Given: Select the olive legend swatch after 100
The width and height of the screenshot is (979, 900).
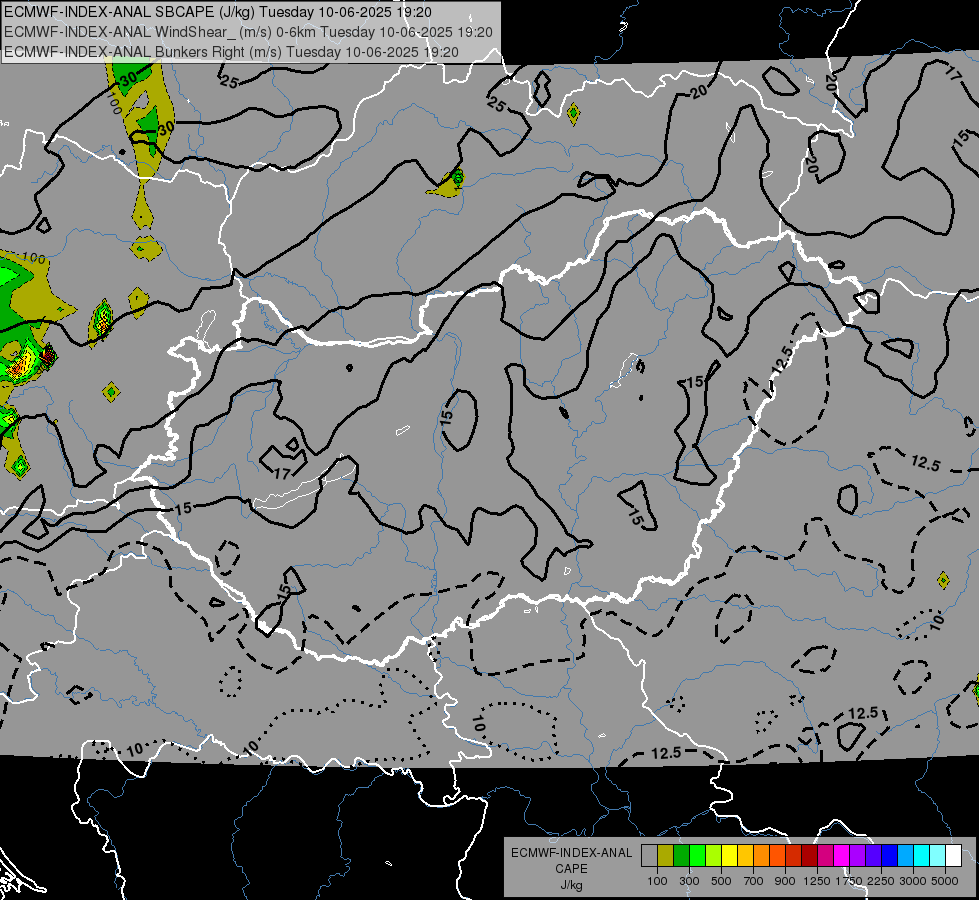Looking at the screenshot, I should tap(665, 856).
